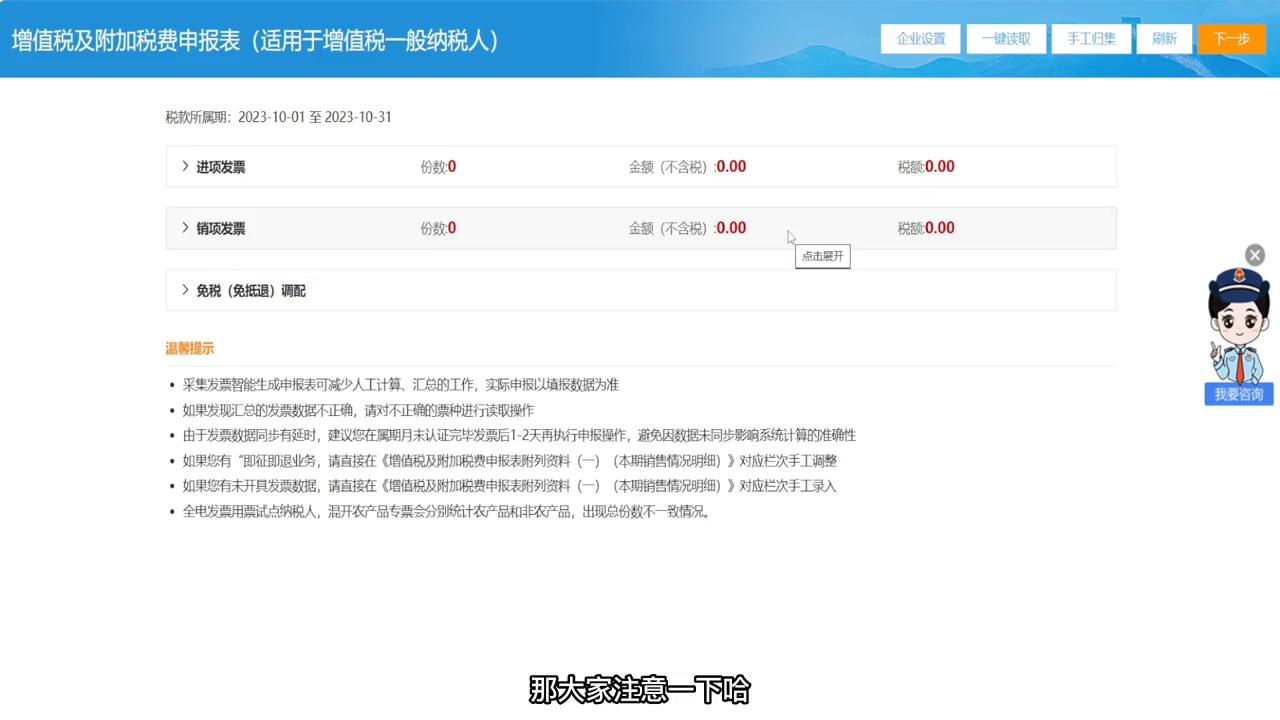This screenshot has width=1280, height=720.
Task: Click the 点击展开 tooltip prompt
Action: pos(822,256)
